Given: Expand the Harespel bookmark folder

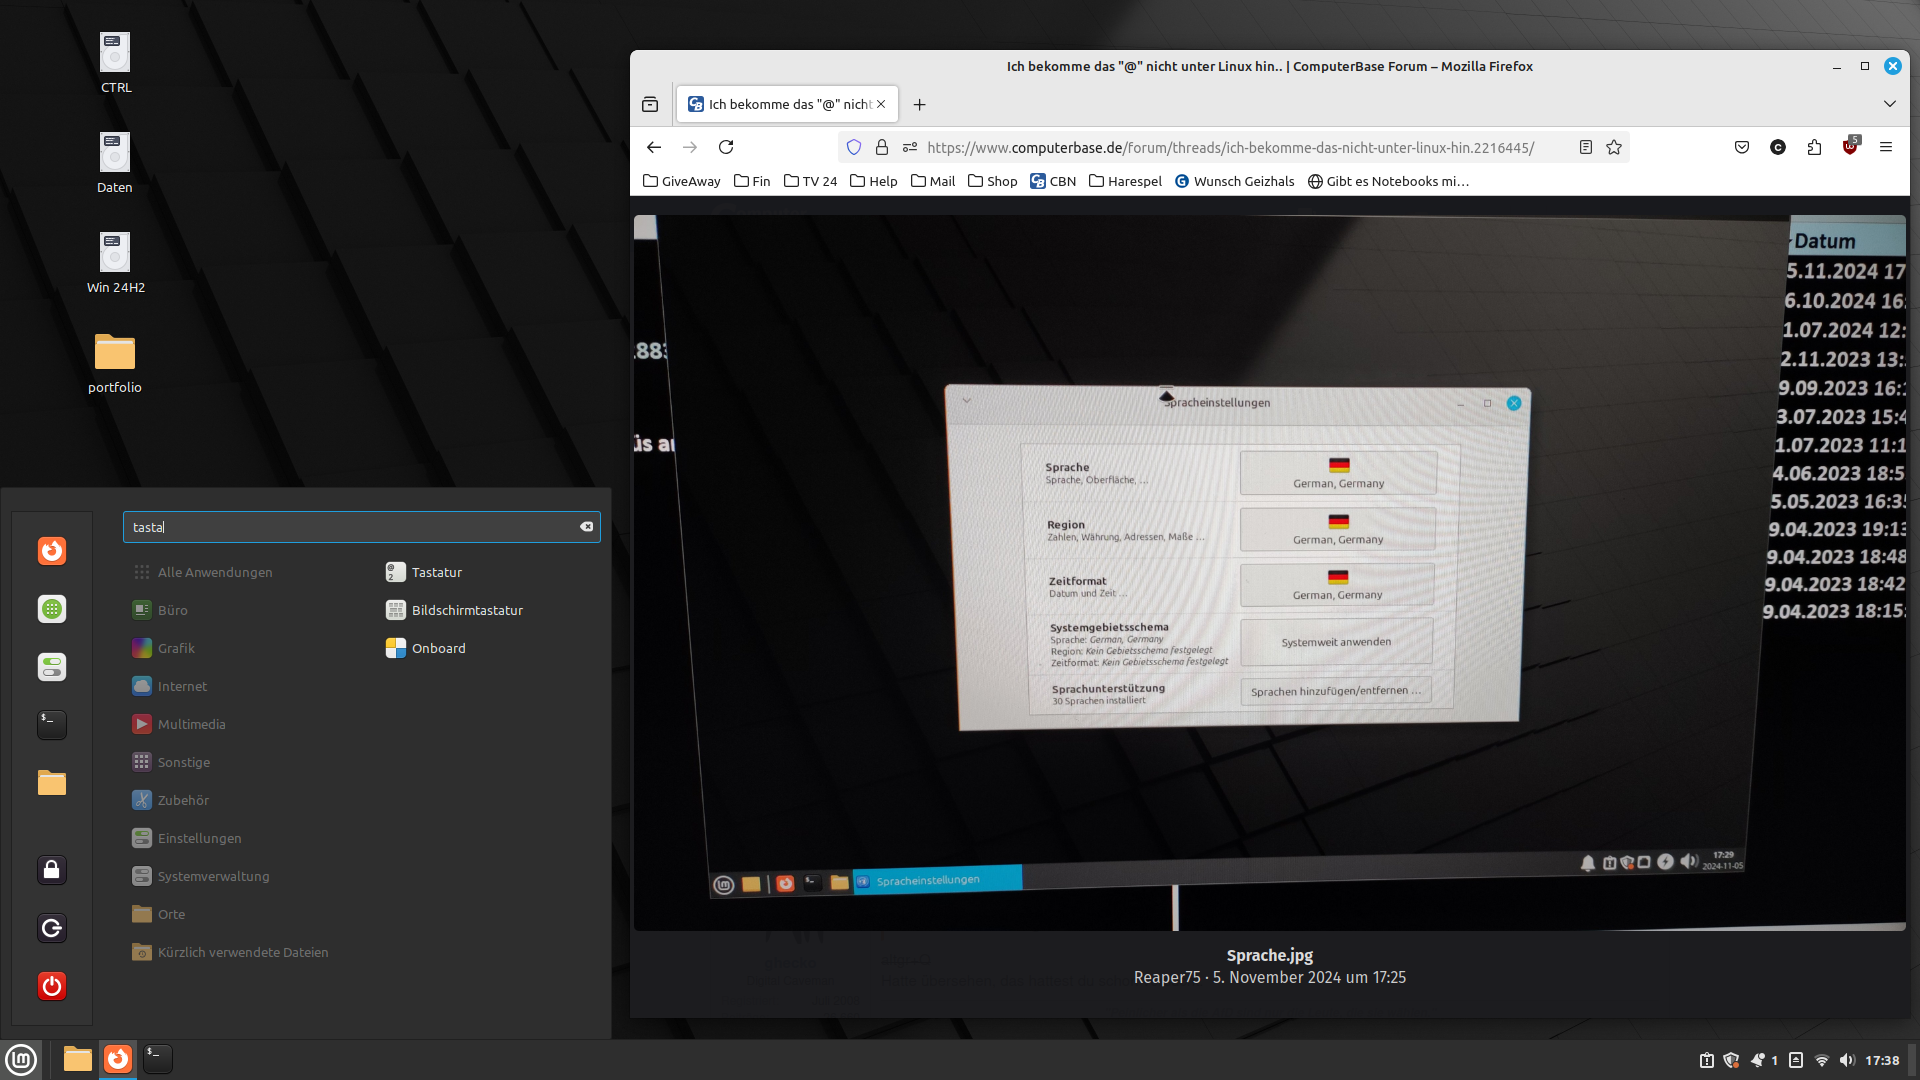Looking at the screenshot, I should coord(1125,181).
